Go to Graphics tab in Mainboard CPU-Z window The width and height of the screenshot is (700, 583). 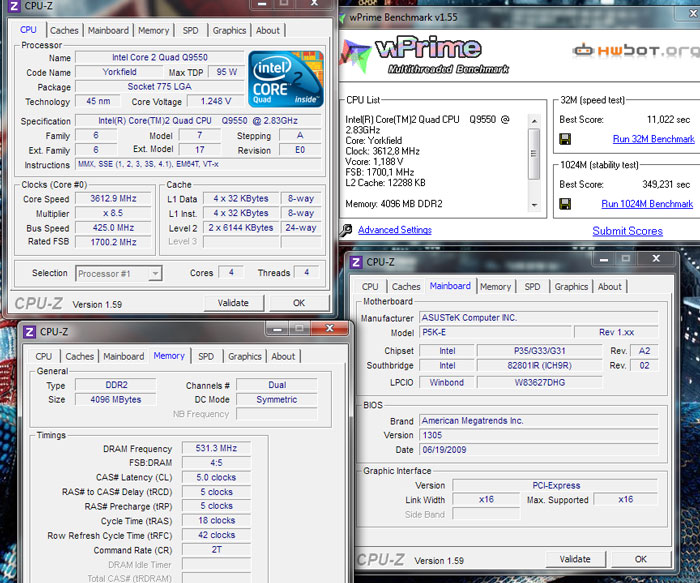pos(571,287)
